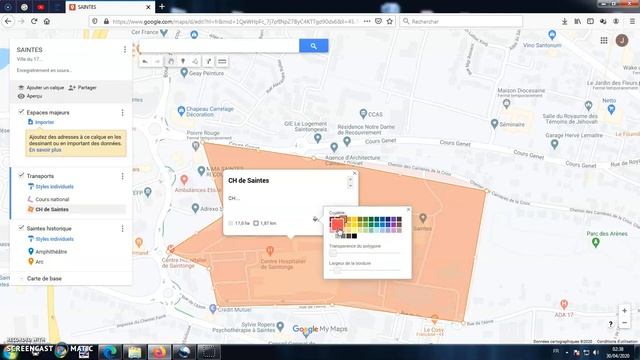The height and width of the screenshot is (360, 640).
Task: Switch to the pinned YouTube tab
Action: tap(41, 7)
